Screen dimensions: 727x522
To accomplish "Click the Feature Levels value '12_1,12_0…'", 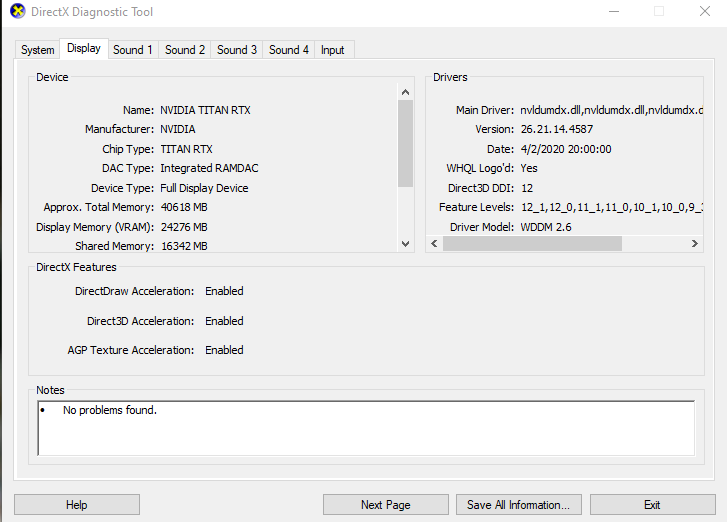I will (612, 207).
